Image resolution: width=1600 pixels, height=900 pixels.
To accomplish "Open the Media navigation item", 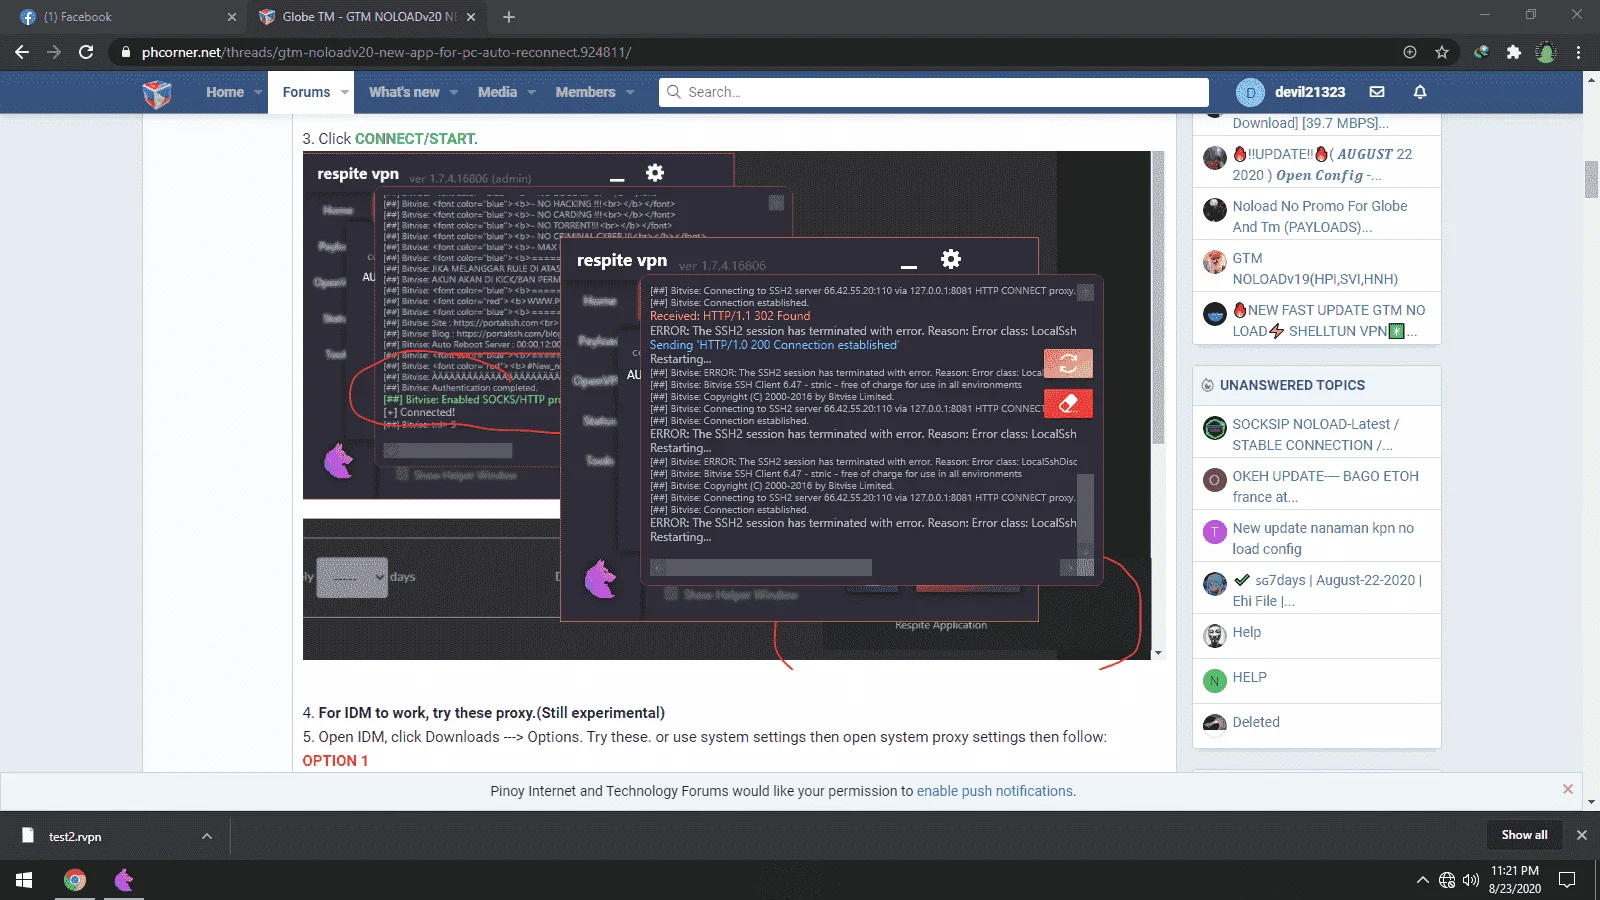I will coord(497,92).
